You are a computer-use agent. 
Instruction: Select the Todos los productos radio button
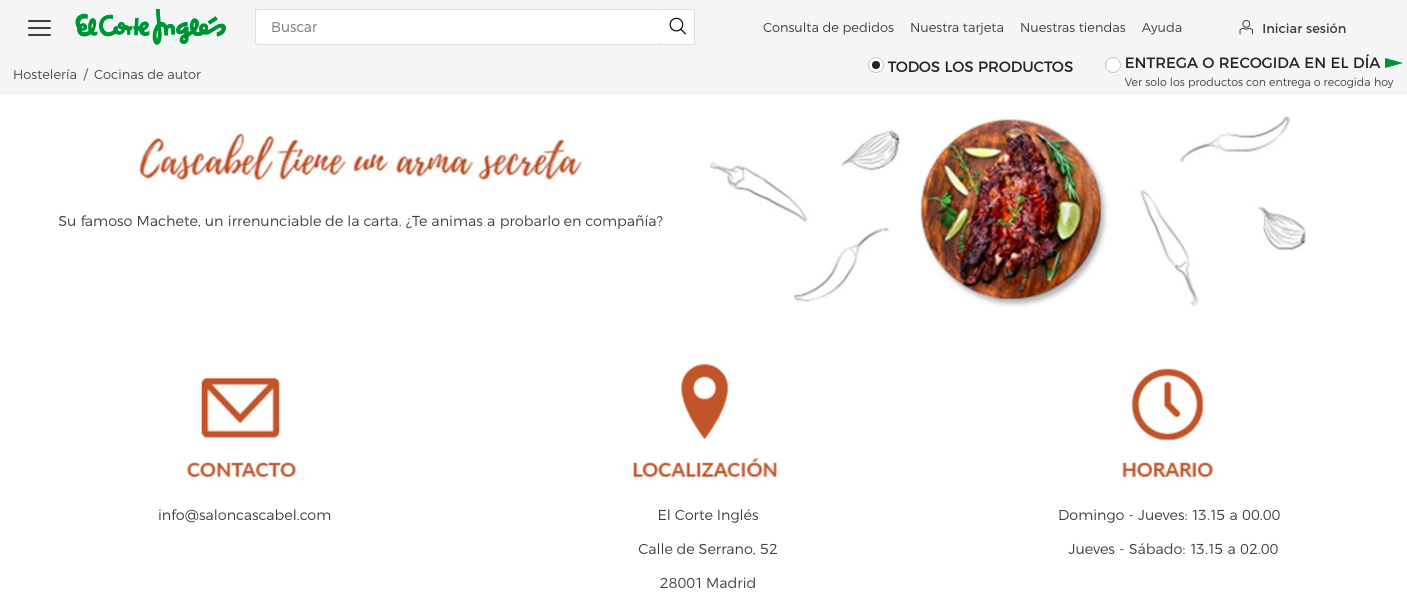[x=876, y=65]
